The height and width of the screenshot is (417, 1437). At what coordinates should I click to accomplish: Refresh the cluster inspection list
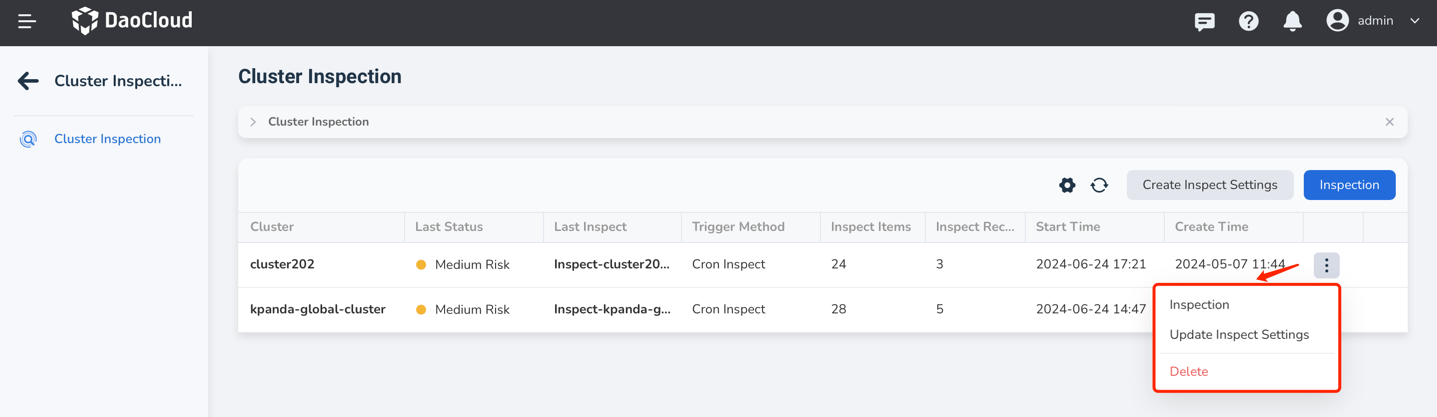coord(1099,185)
